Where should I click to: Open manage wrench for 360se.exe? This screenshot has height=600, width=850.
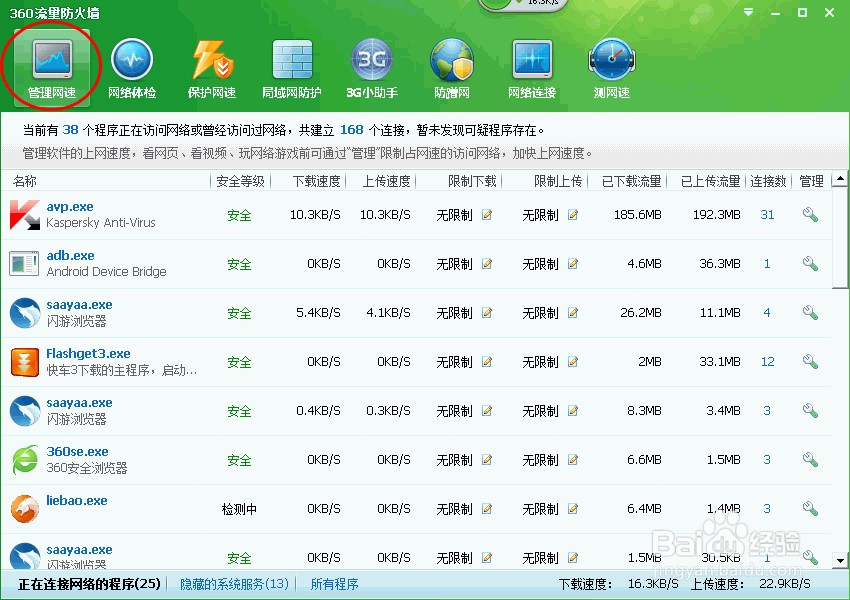click(810, 460)
